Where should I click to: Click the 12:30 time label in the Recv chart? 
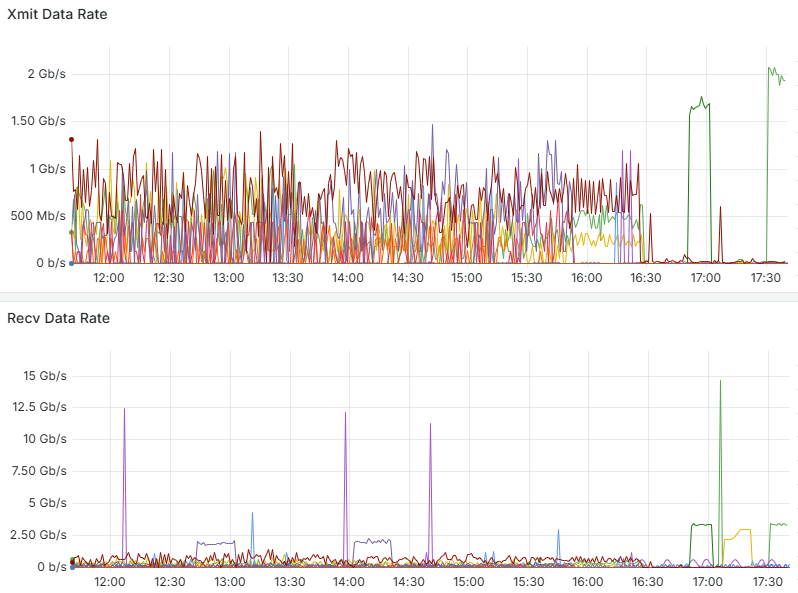coord(170,582)
